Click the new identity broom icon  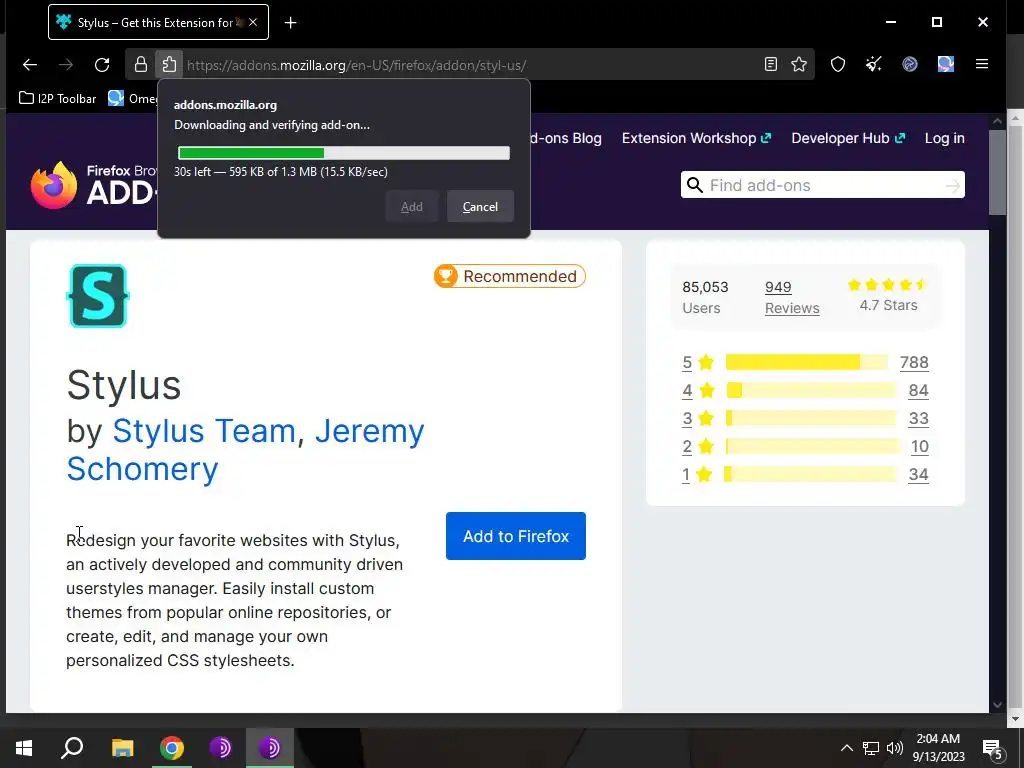click(874, 64)
